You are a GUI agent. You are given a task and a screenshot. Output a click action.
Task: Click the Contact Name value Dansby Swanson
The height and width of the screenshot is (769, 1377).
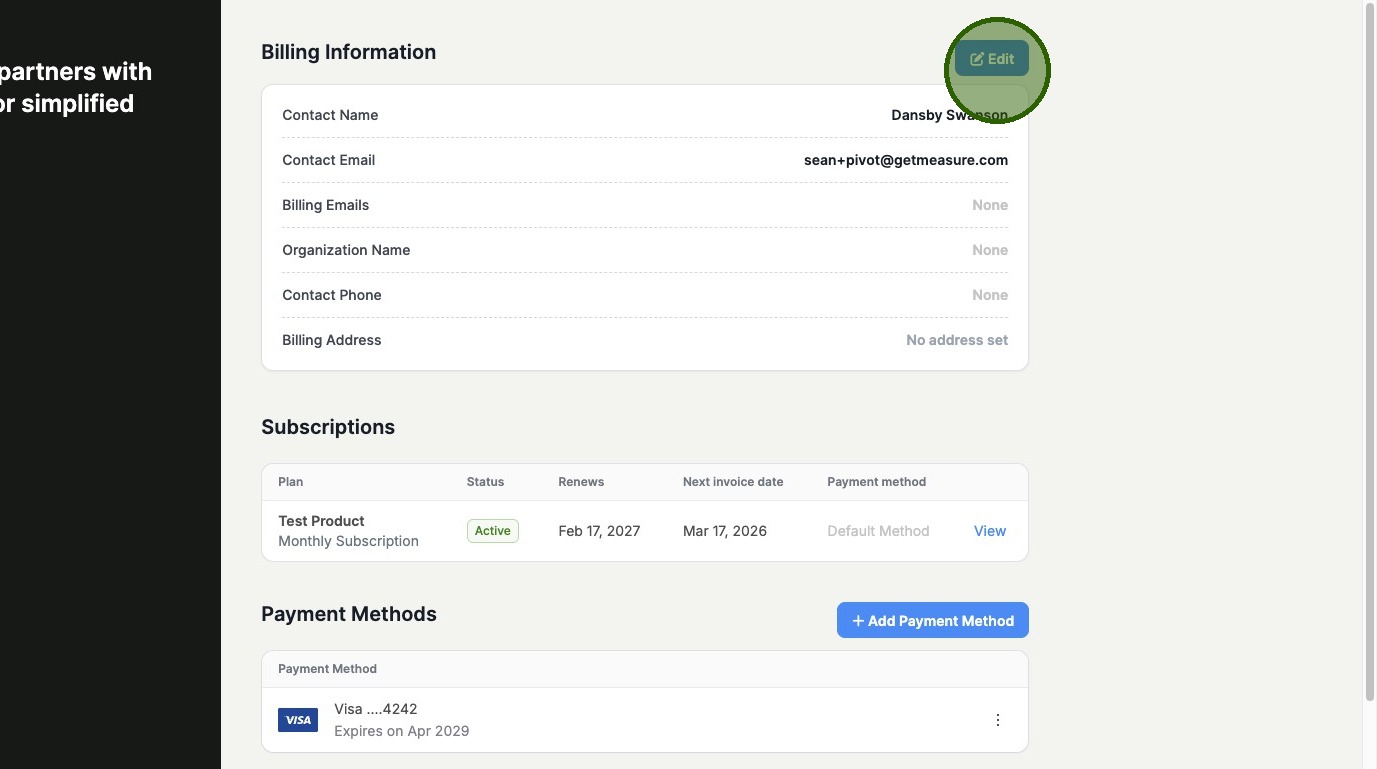click(948, 115)
